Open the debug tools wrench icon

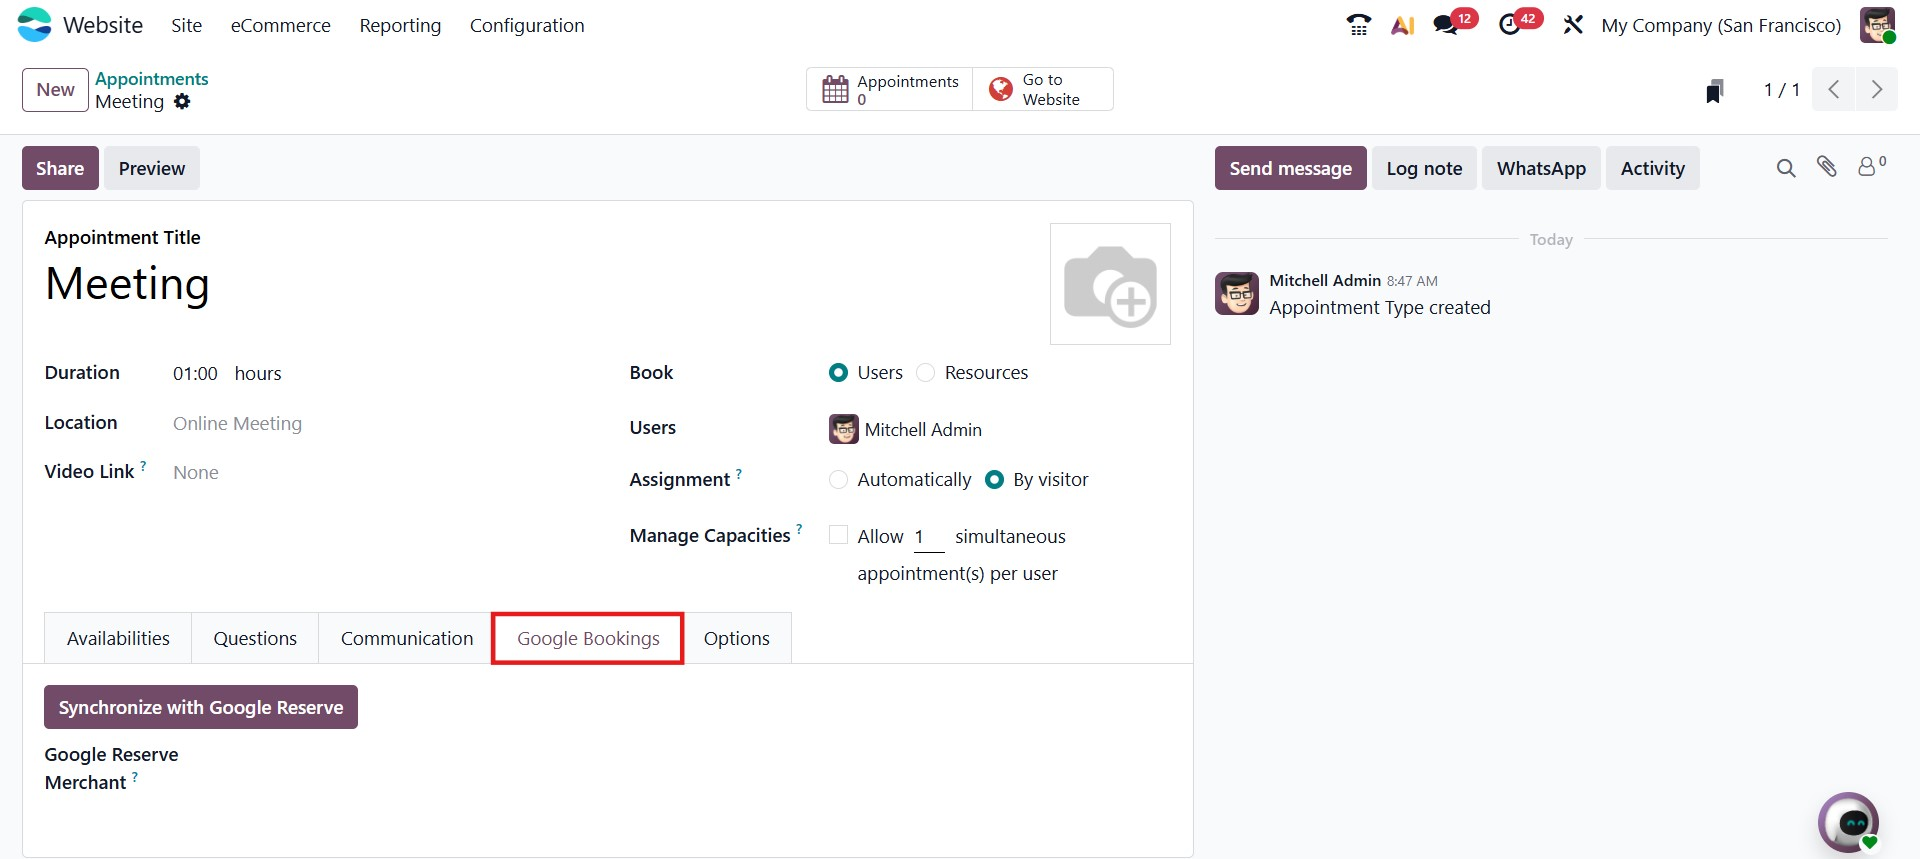pos(1573,25)
